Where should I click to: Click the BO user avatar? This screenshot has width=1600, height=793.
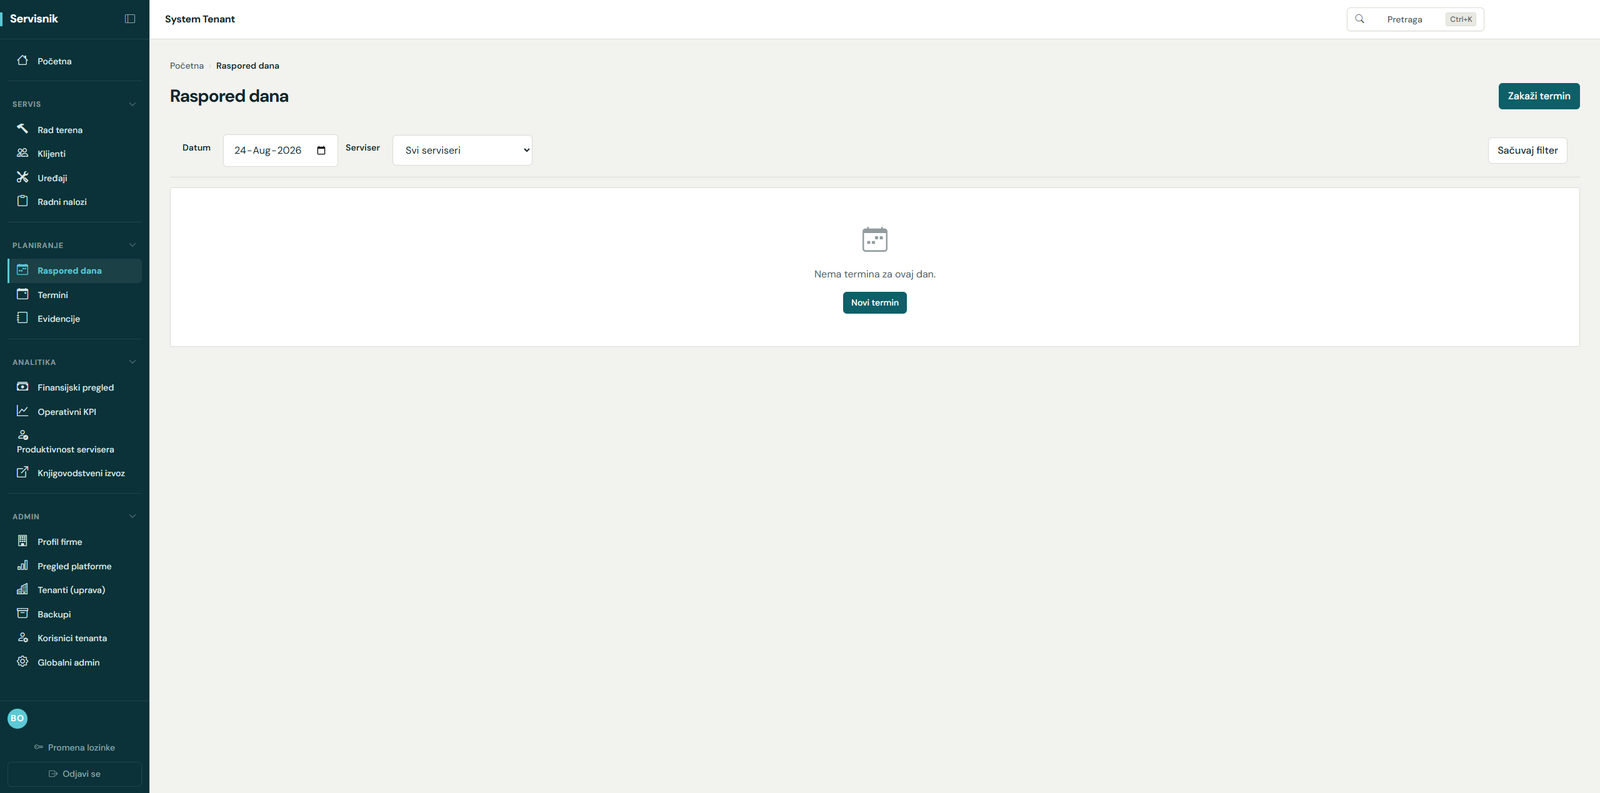click(x=17, y=718)
